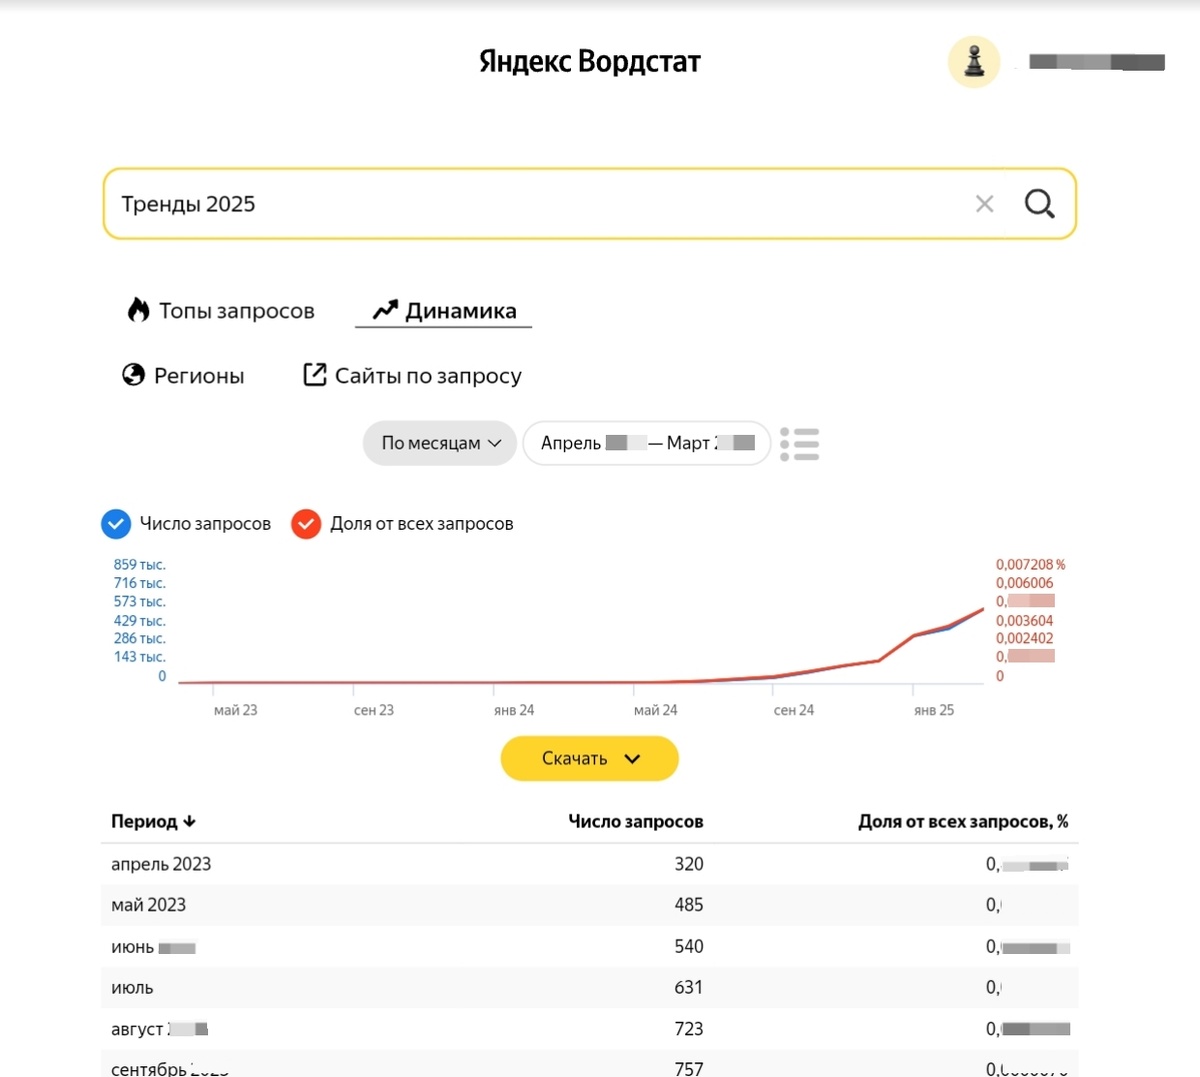The width and height of the screenshot is (1200, 1077).
Task: Open the Сайты по запросу link
Action: [x=412, y=376]
